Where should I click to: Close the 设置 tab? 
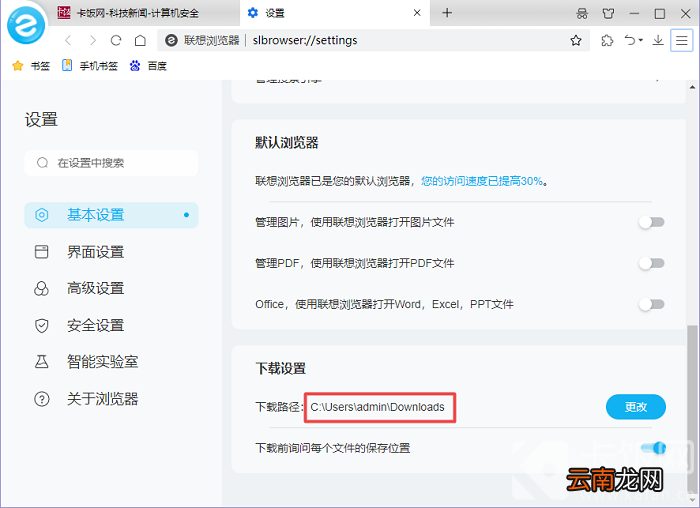point(417,13)
